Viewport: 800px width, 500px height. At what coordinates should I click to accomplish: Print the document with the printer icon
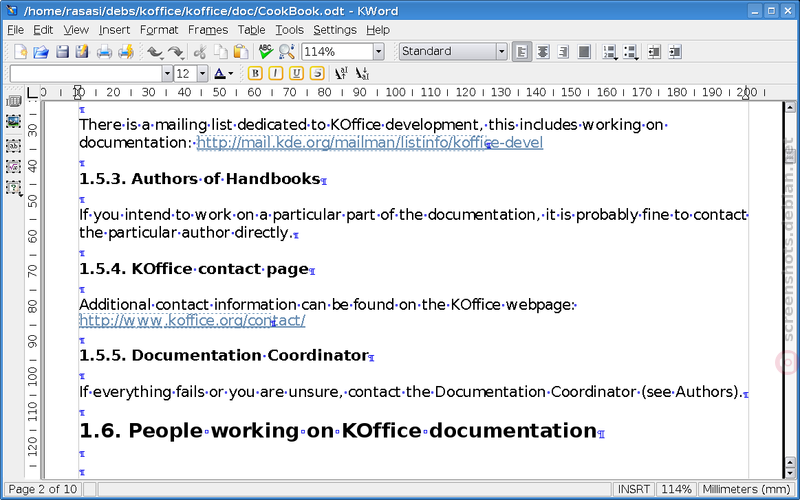[104, 52]
